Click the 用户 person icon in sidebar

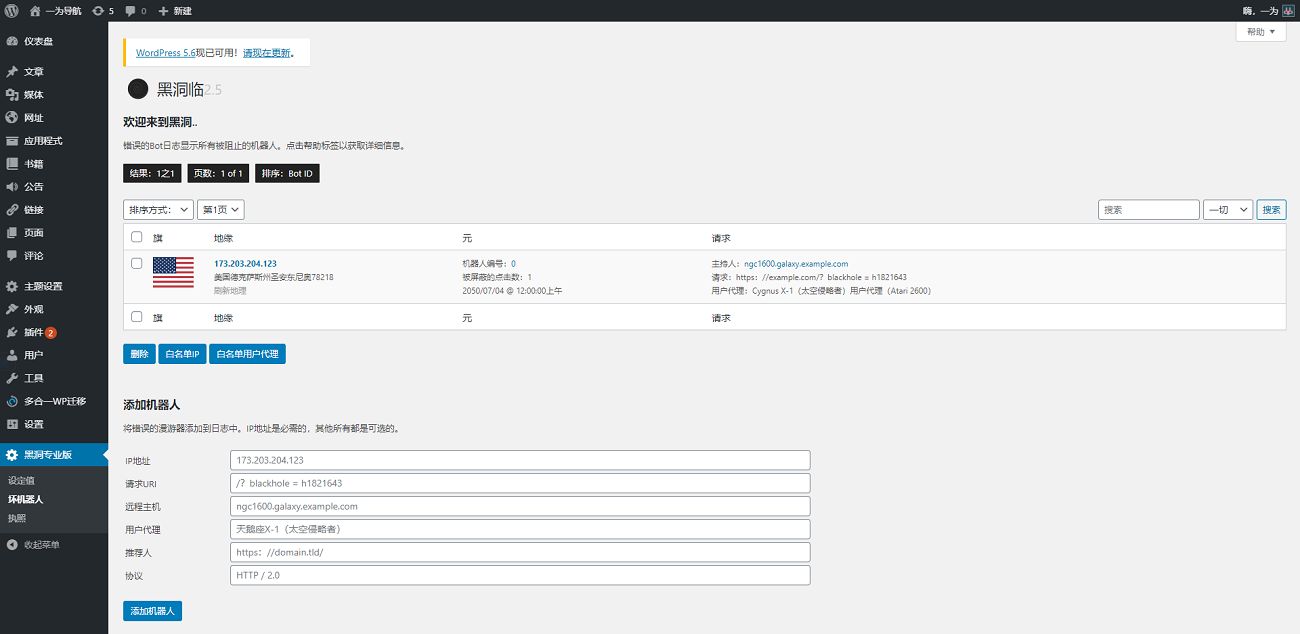click(12, 355)
